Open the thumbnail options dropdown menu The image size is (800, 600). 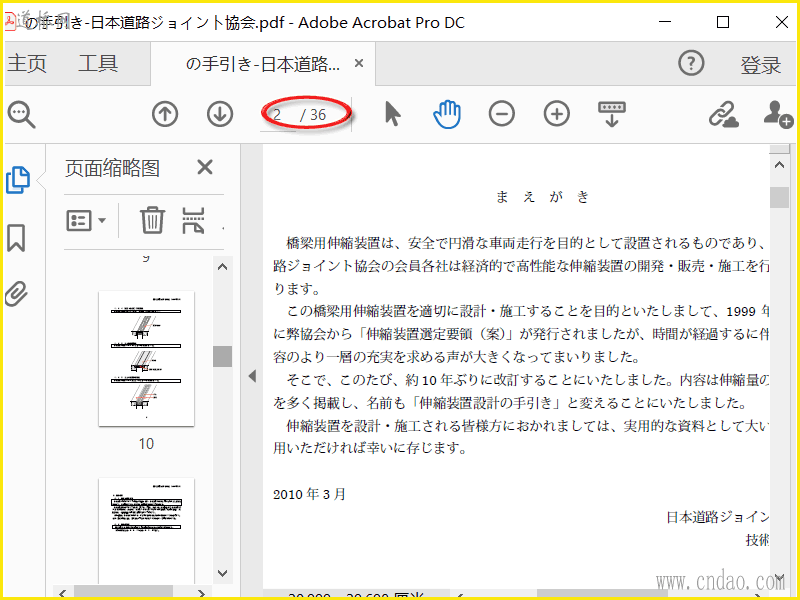[86, 220]
